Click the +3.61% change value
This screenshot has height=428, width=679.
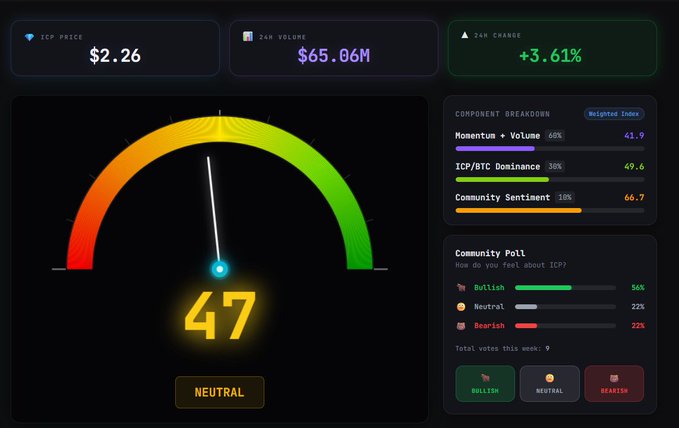(x=550, y=55)
